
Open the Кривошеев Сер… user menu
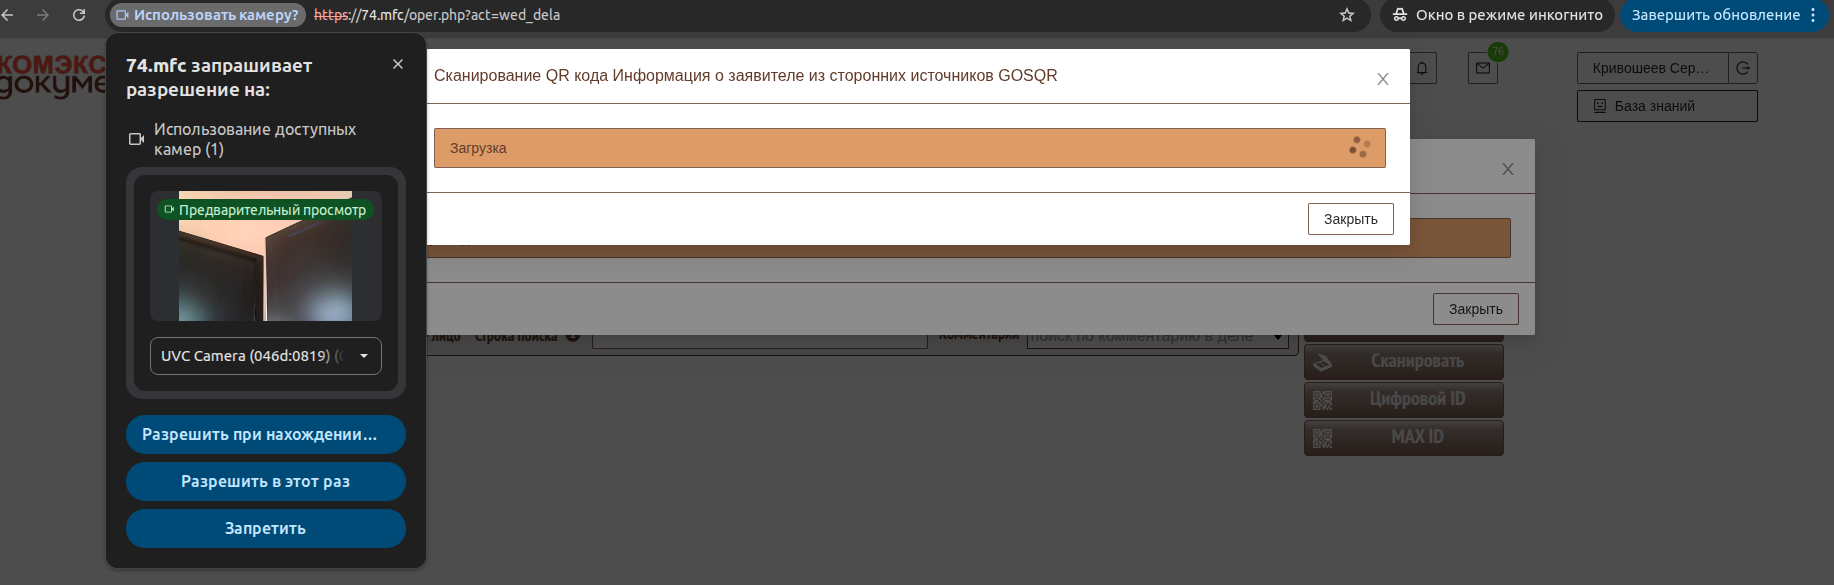coord(1651,68)
